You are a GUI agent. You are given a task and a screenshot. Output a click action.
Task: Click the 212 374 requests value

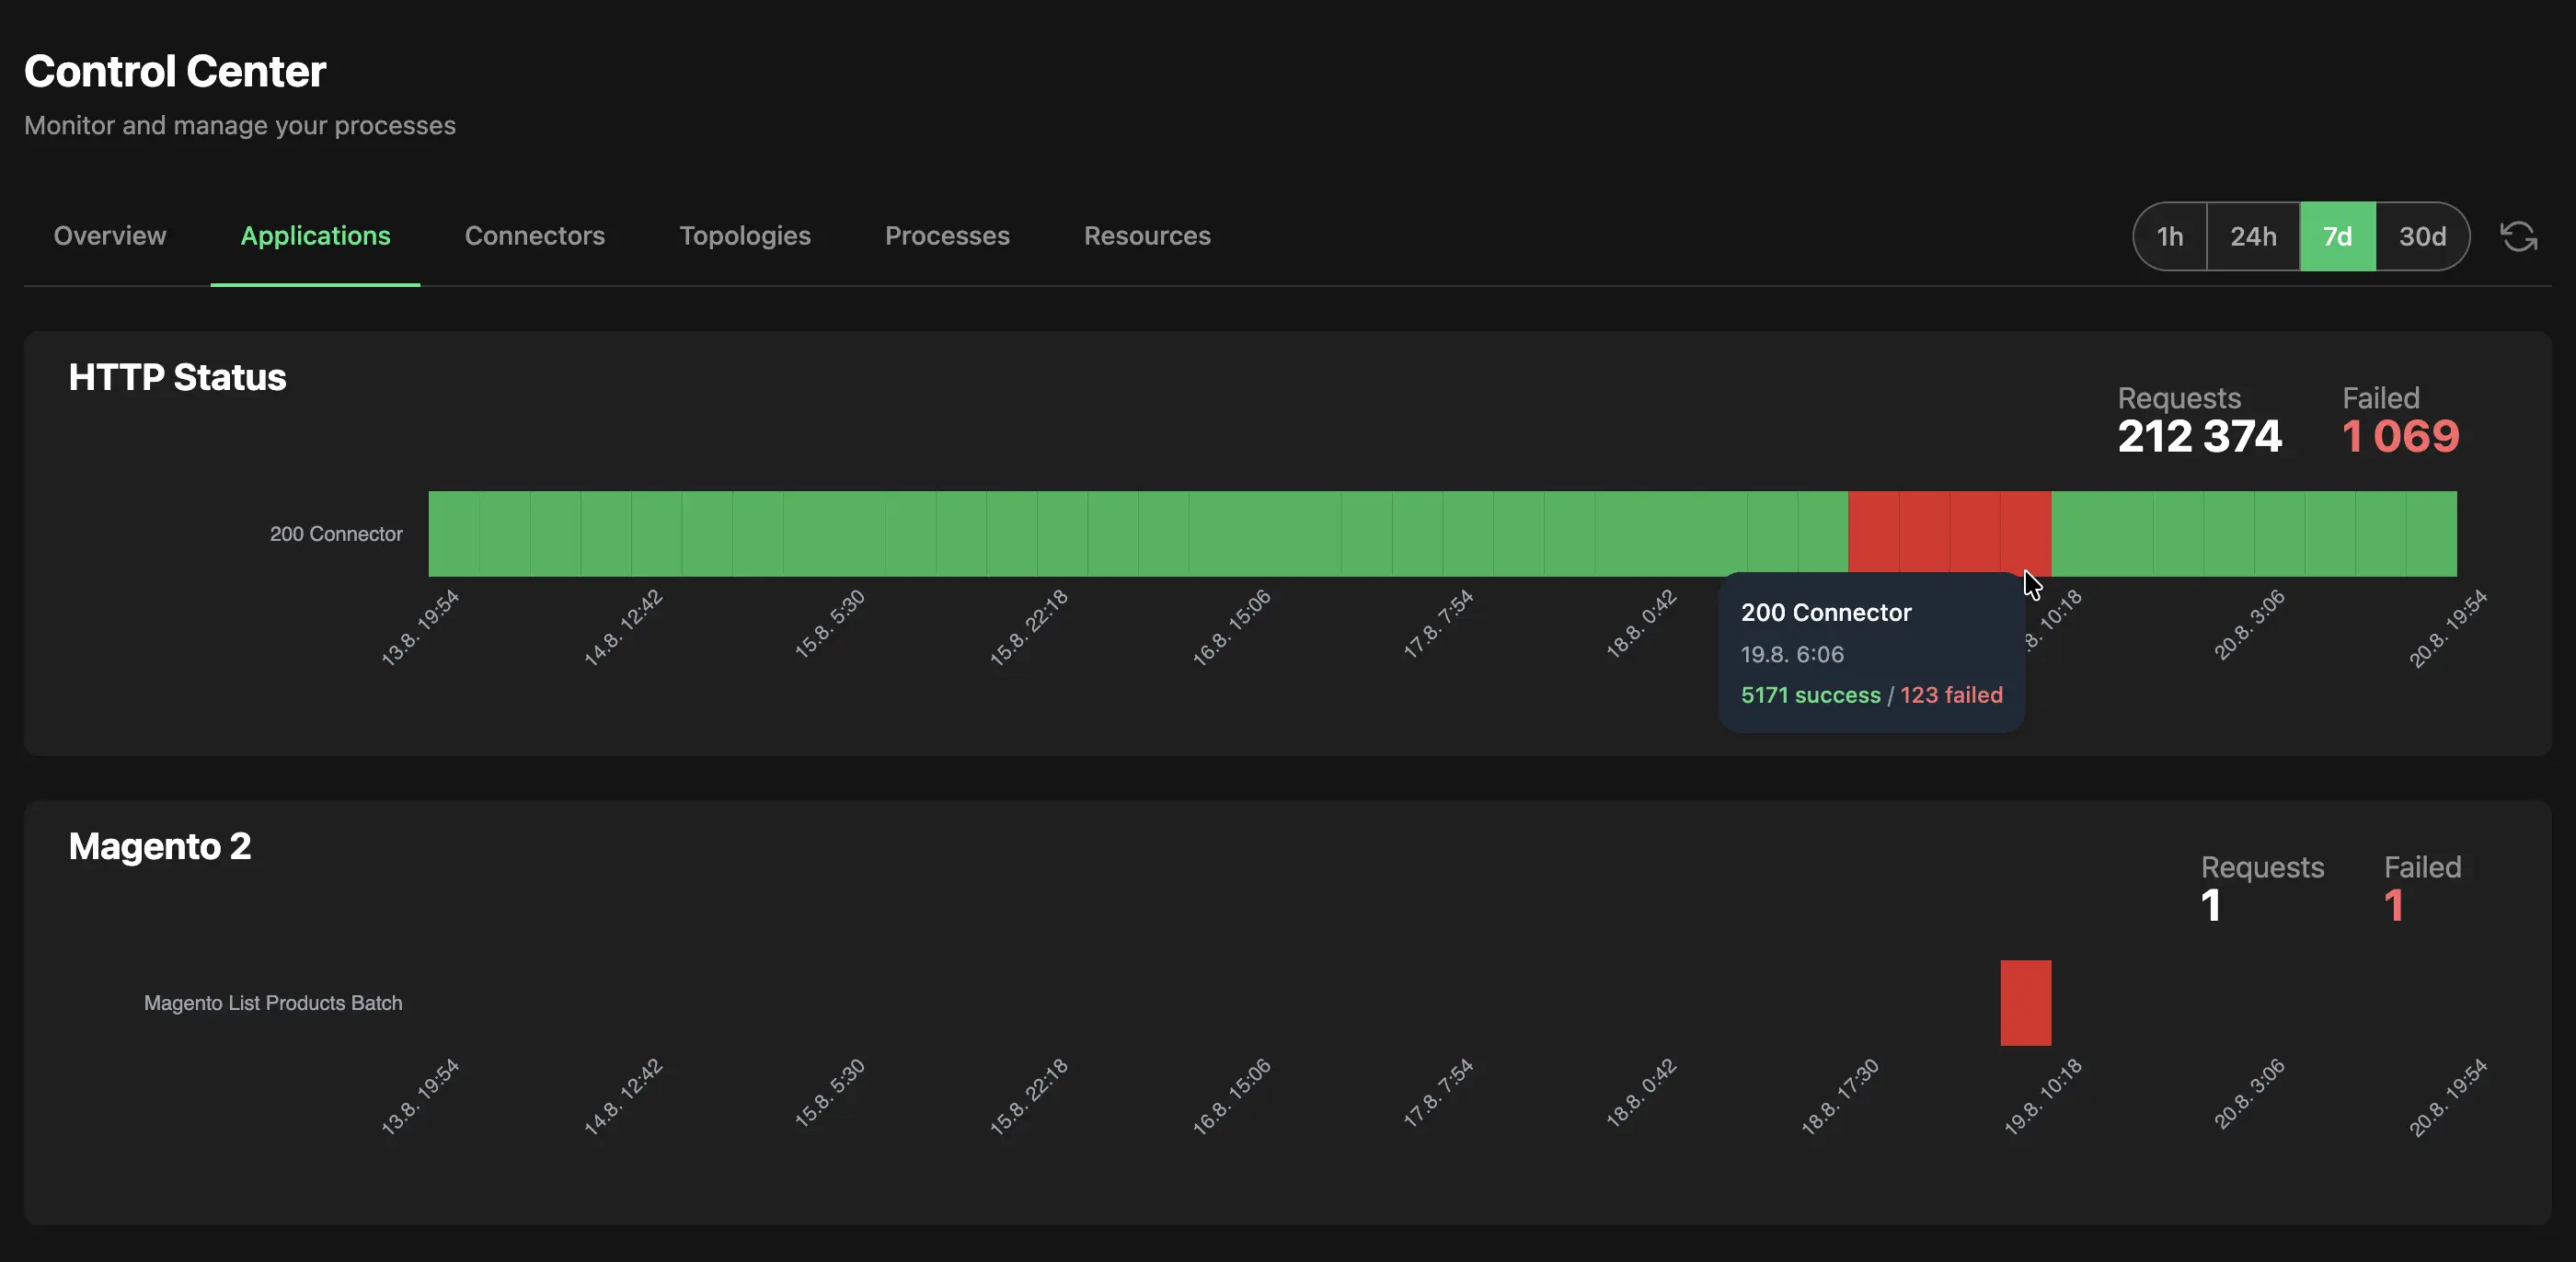pyautogui.click(x=2199, y=436)
